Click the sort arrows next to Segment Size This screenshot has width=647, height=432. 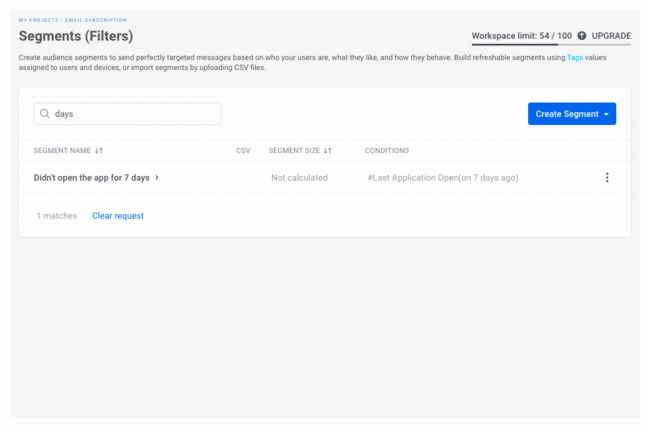tap(328, 151)
